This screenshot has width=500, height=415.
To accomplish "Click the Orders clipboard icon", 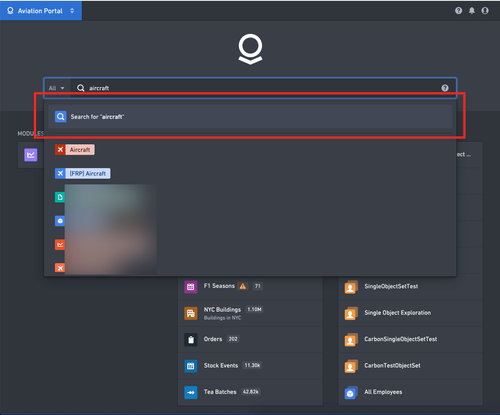I will click(191, 340).
